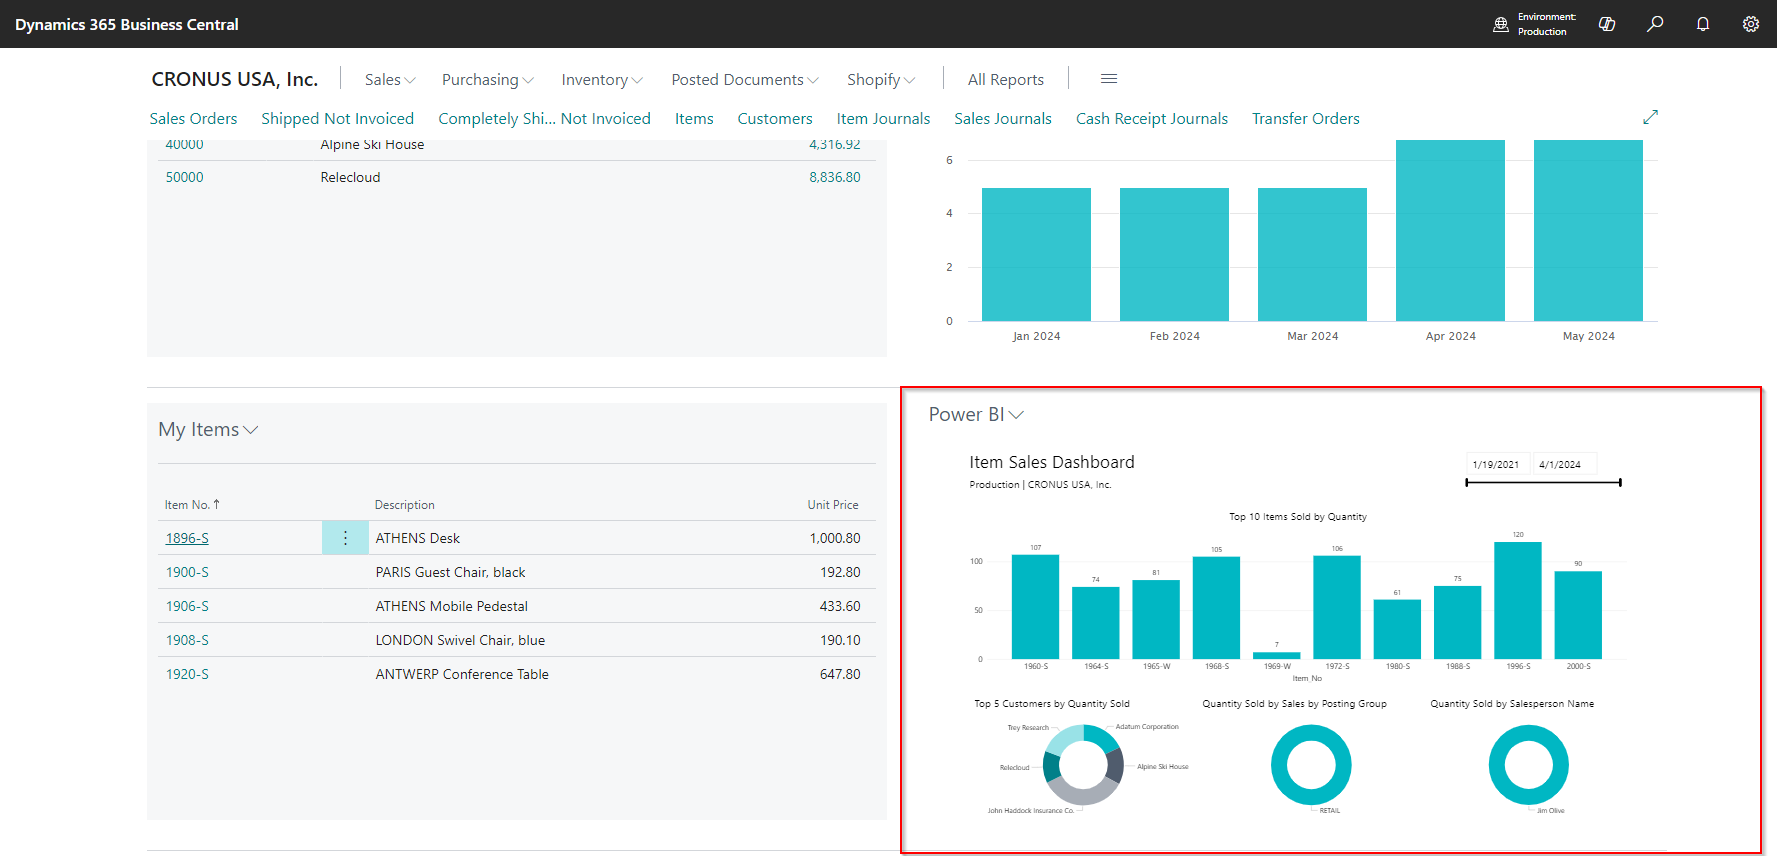Open Completely Shipped Not Invoiced list

click(x=544, y=118)
